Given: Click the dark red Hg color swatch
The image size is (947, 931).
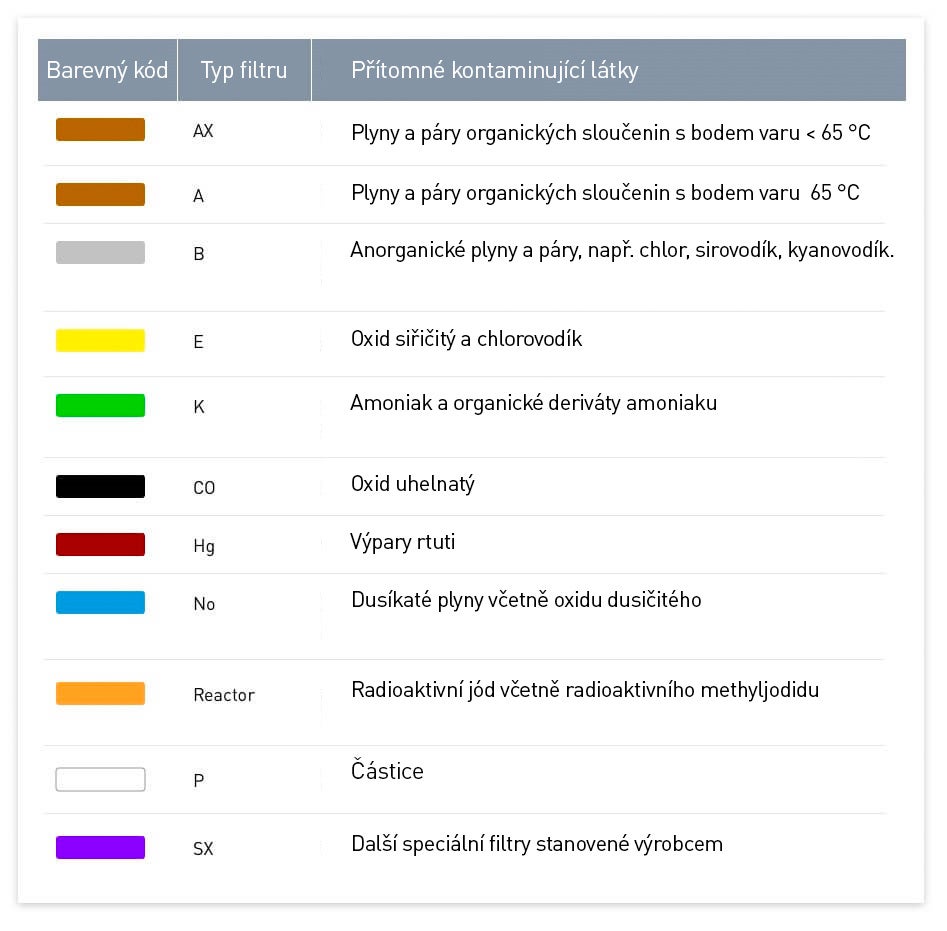Looking at the screenshot, I should (x=100, y=545).
